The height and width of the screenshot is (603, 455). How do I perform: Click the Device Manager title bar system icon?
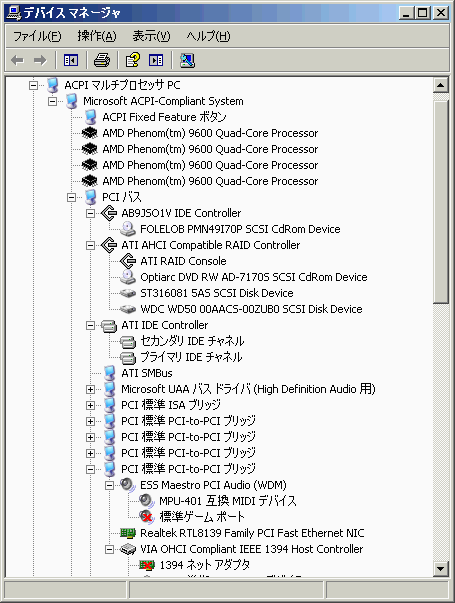14,13
